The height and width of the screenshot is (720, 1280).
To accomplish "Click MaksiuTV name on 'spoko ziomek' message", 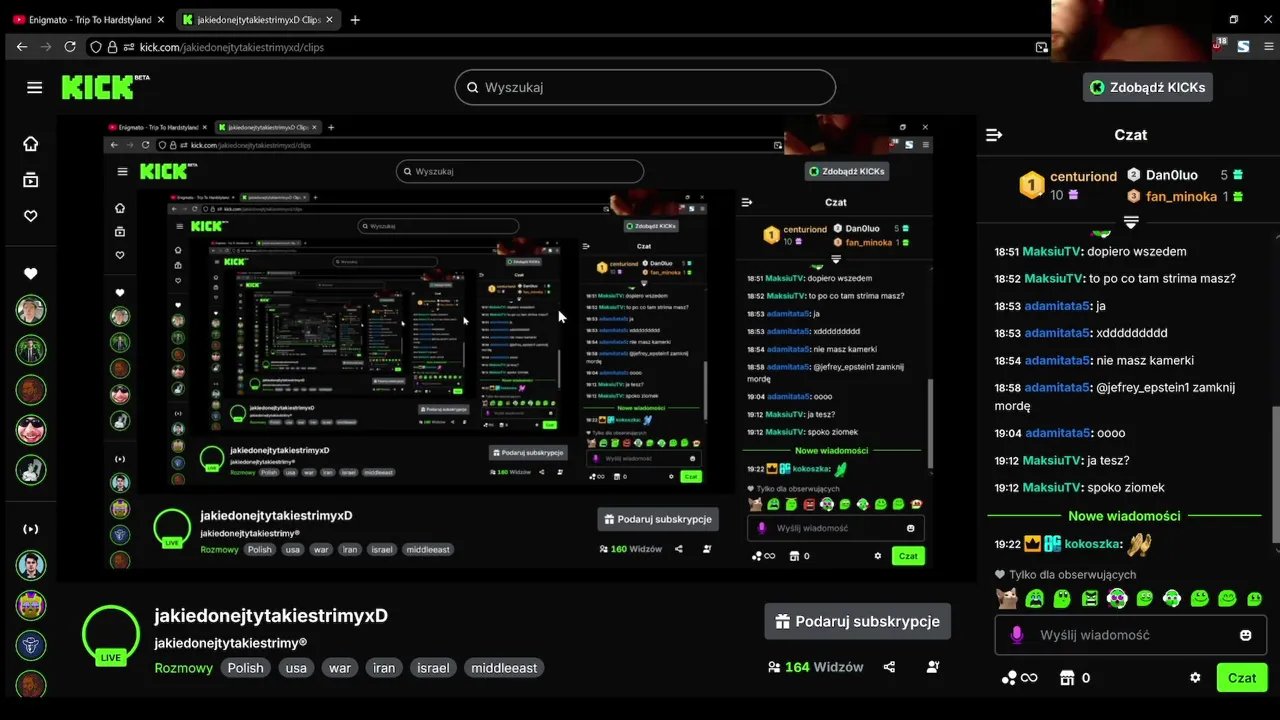I will 1052,488.
